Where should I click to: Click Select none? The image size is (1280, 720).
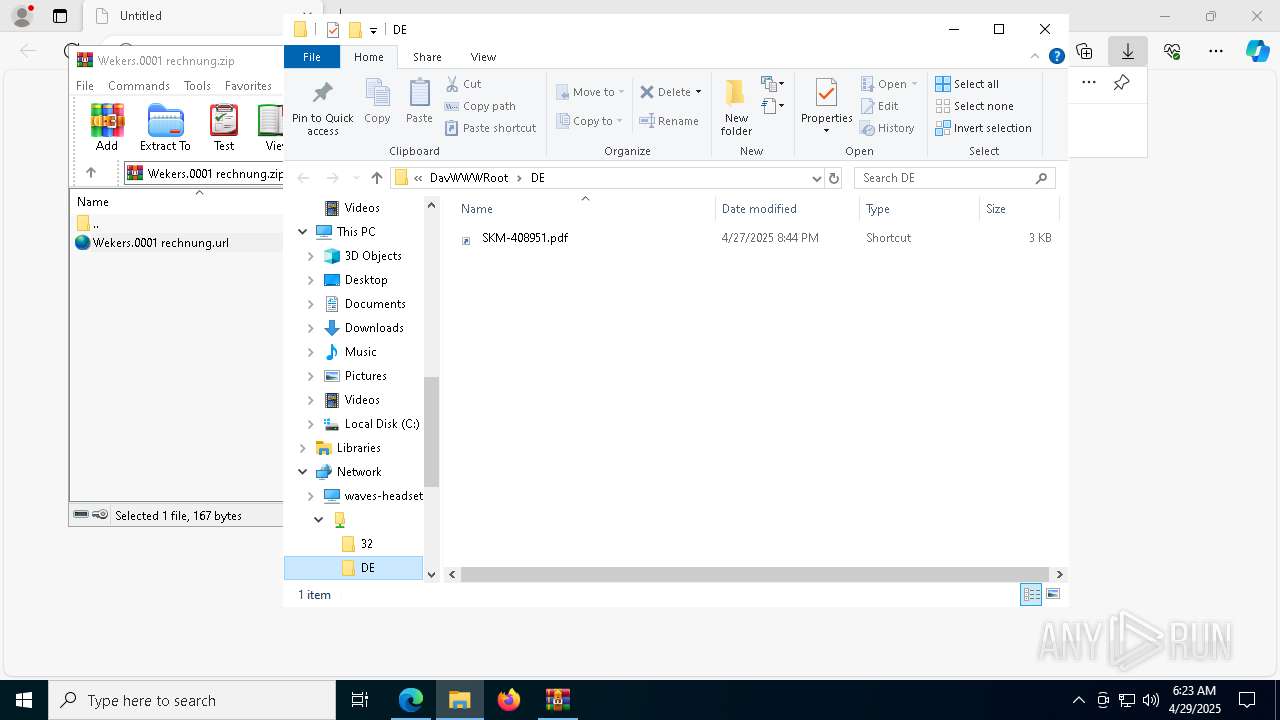[x=974, y=106]
